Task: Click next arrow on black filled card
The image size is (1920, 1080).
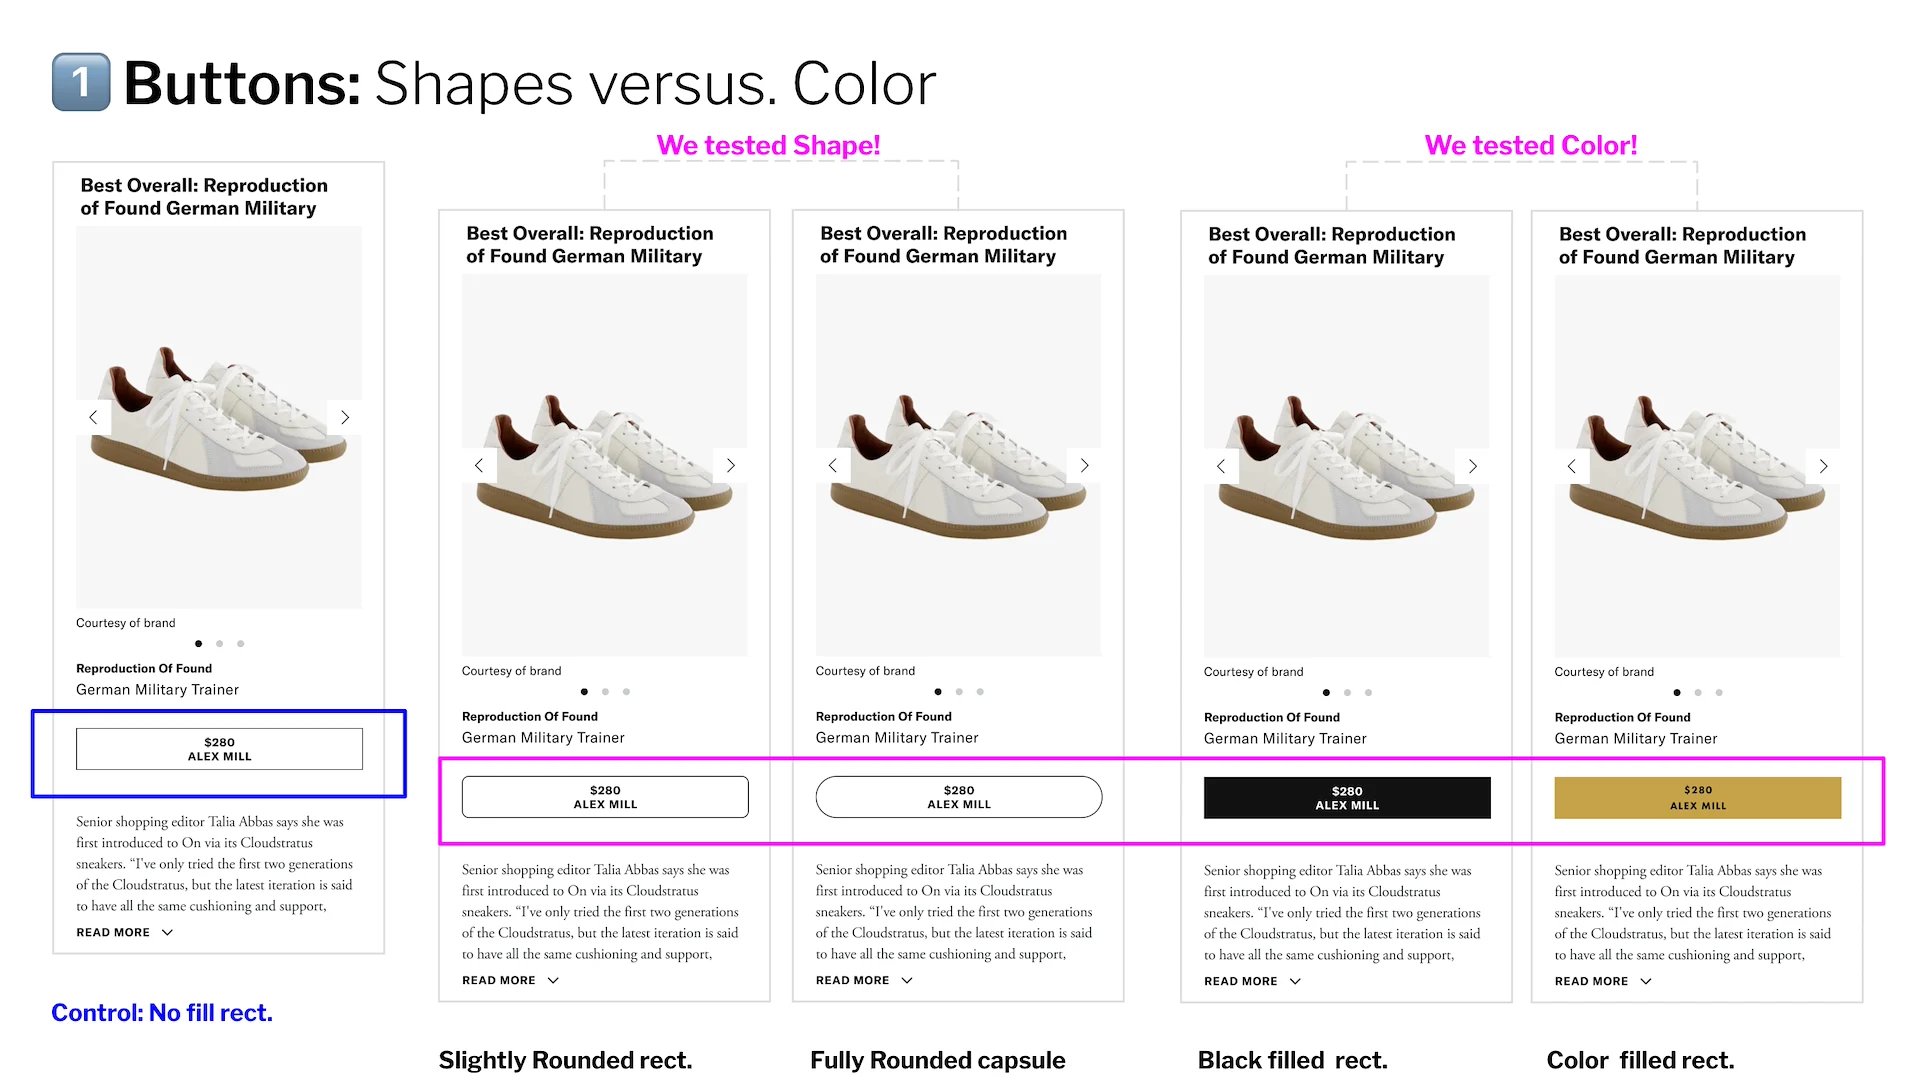Action: [1473, 466]
